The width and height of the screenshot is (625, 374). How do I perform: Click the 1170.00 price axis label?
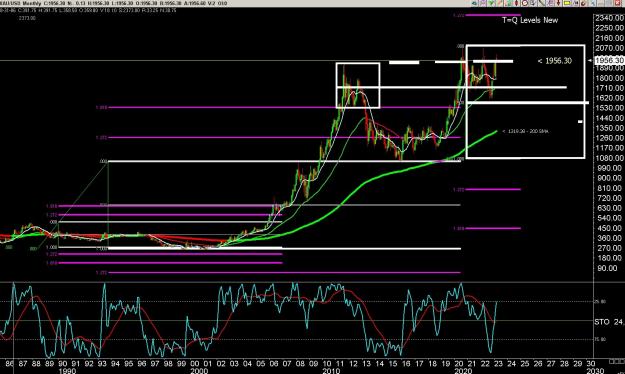tap(609, 148)
